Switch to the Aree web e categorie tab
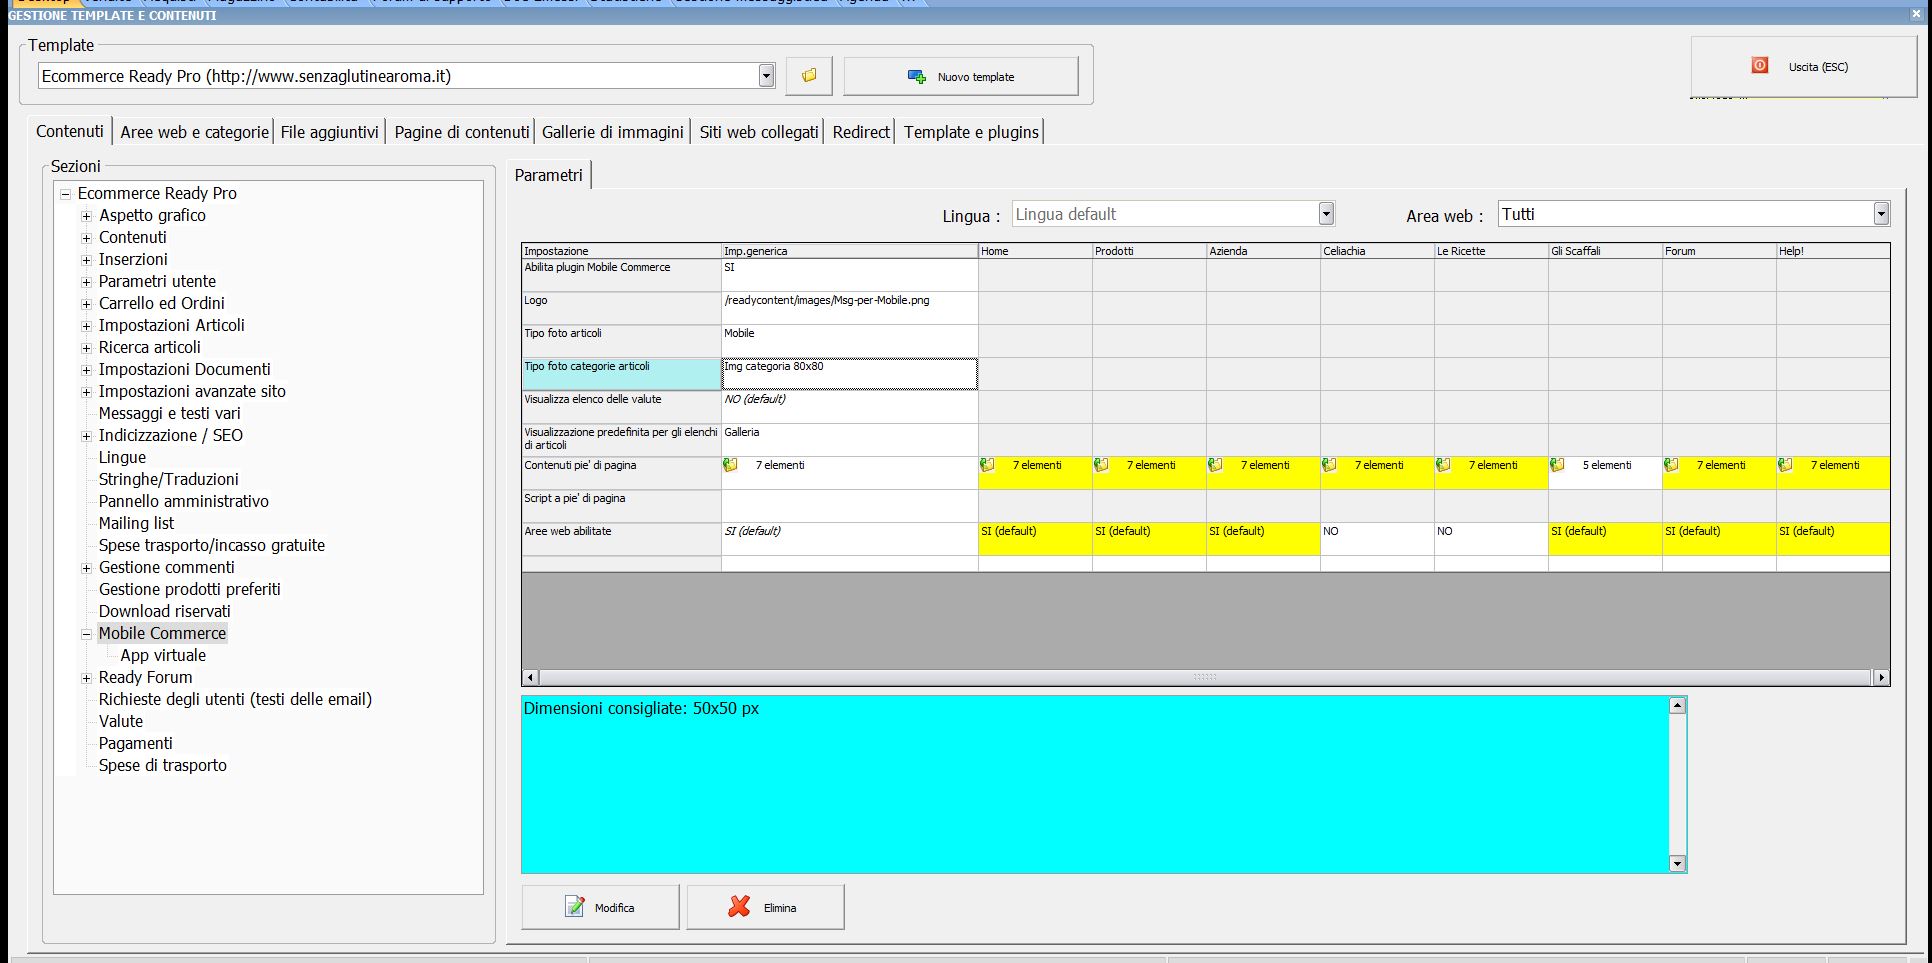Screen dimensions: 1932x963 click(195, 132)
